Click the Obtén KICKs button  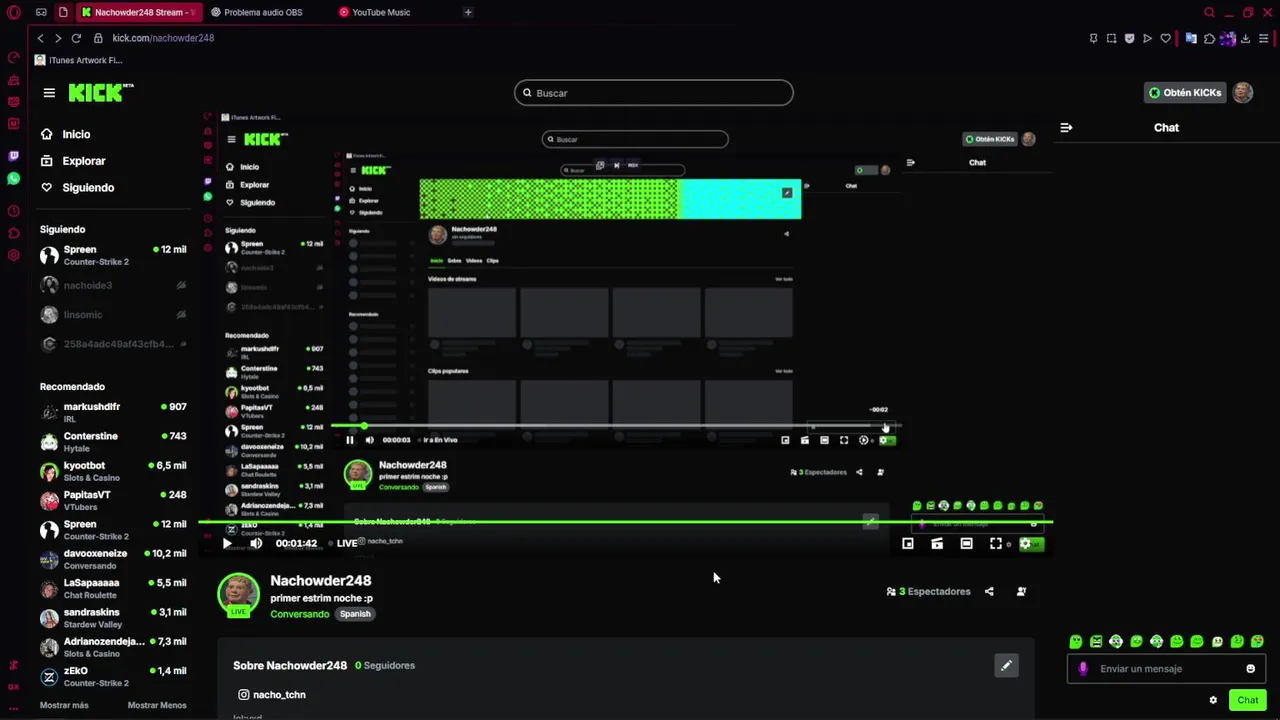click(x=1185, y=93)
